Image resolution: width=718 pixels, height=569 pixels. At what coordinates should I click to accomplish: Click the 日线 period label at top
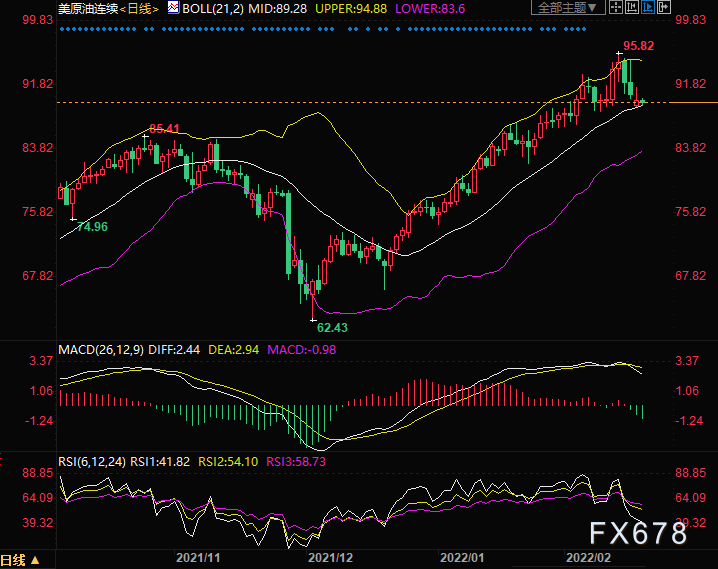[139, 9]
